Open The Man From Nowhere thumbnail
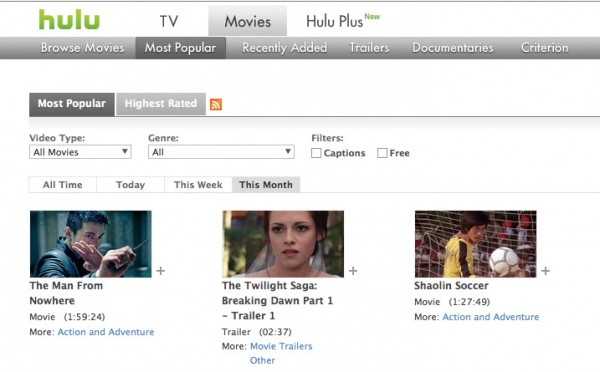Screen dimensions: 600x372 91,244
